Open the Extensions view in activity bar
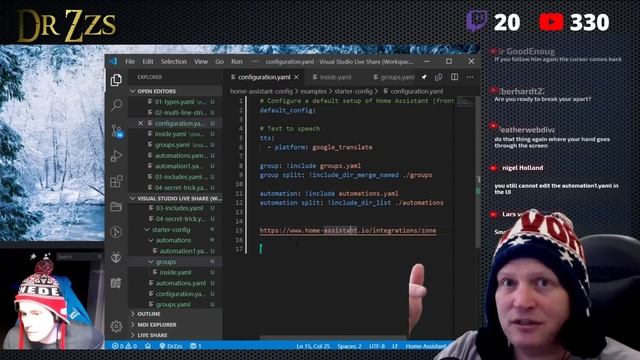The width and height of the screenshot is (640, 360). click(116, 181)
